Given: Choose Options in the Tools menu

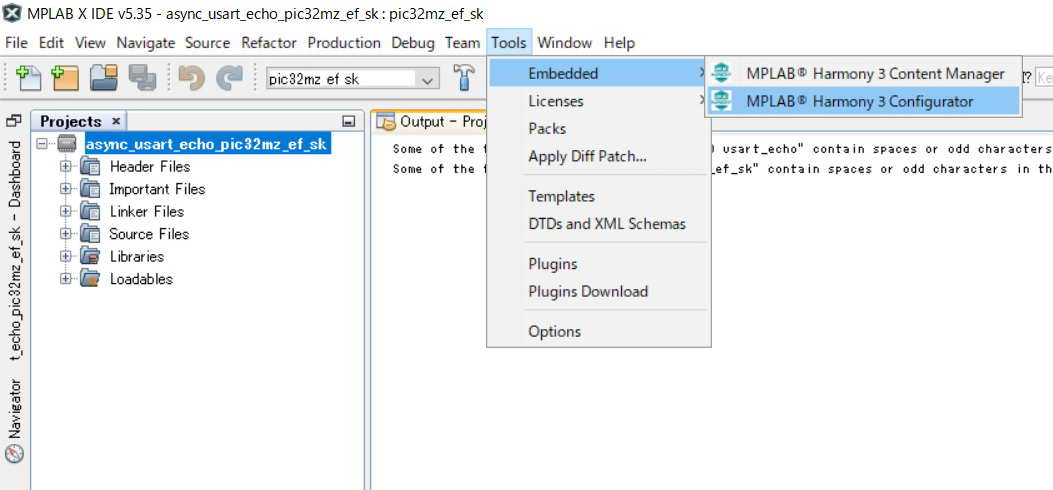Looking at the screenshot, I should pyautogui.click(x=554, y=332).
